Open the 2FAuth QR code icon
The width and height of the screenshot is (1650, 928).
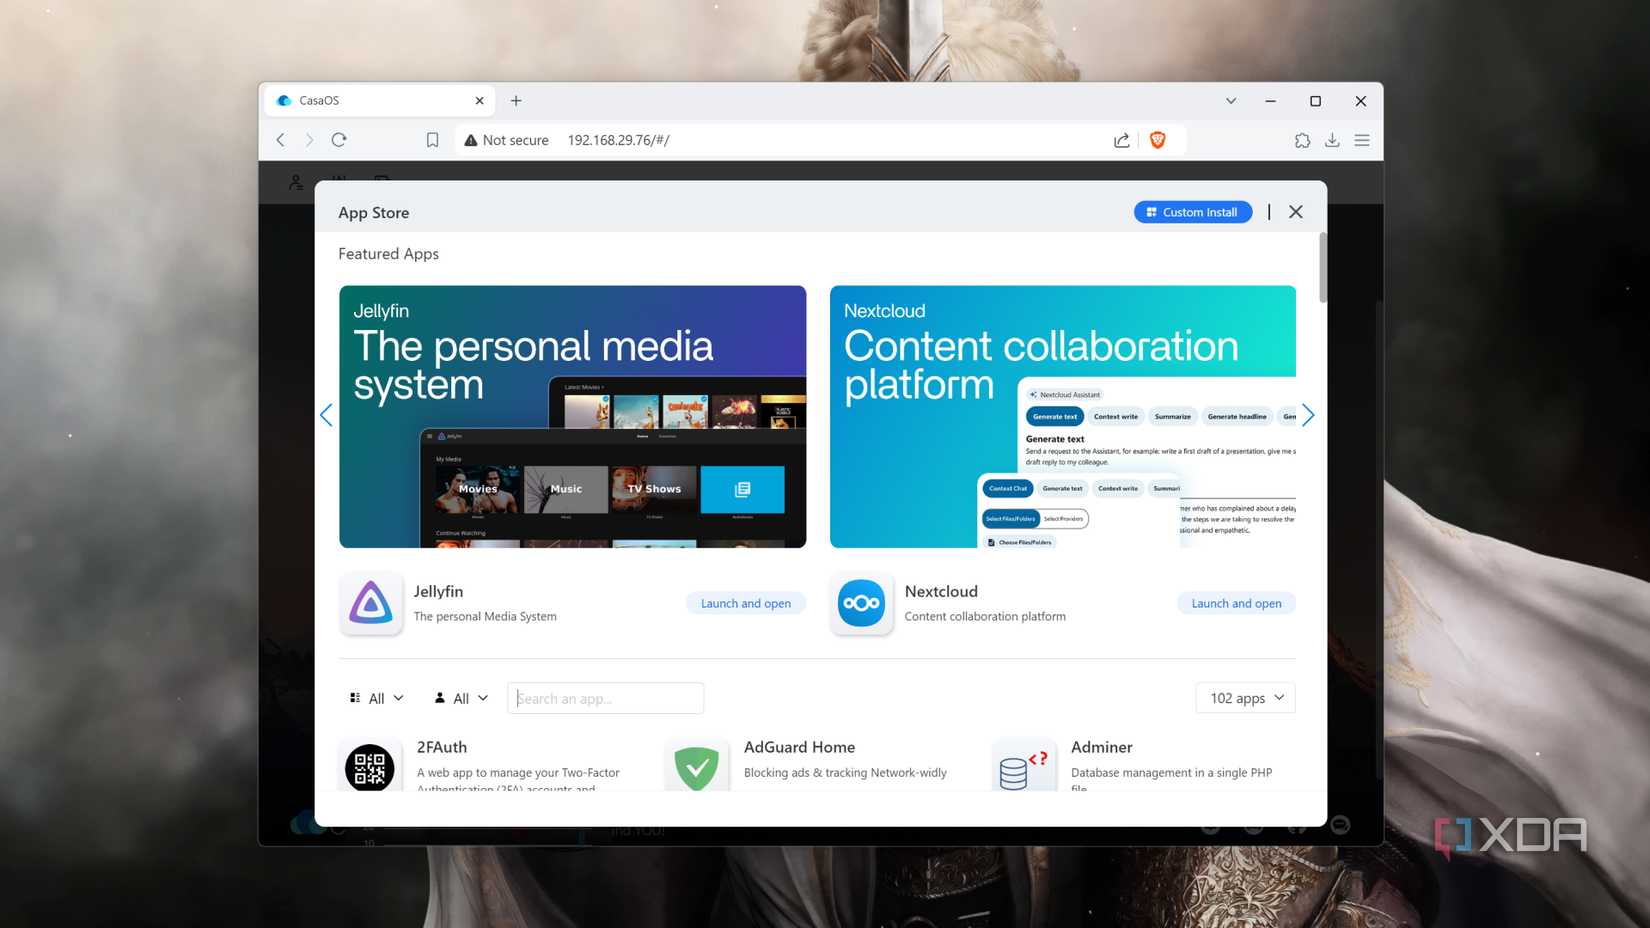pos(370,767)
